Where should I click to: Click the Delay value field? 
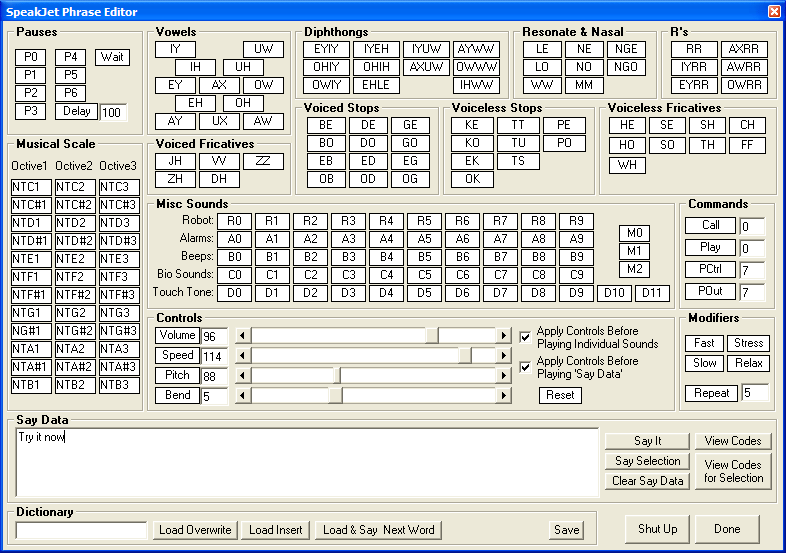point(113,112)
